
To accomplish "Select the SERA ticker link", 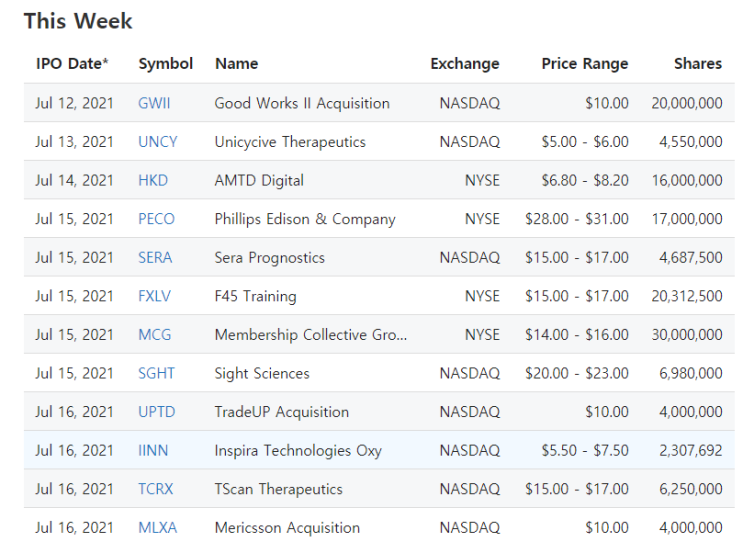I will tap(155, 258).
